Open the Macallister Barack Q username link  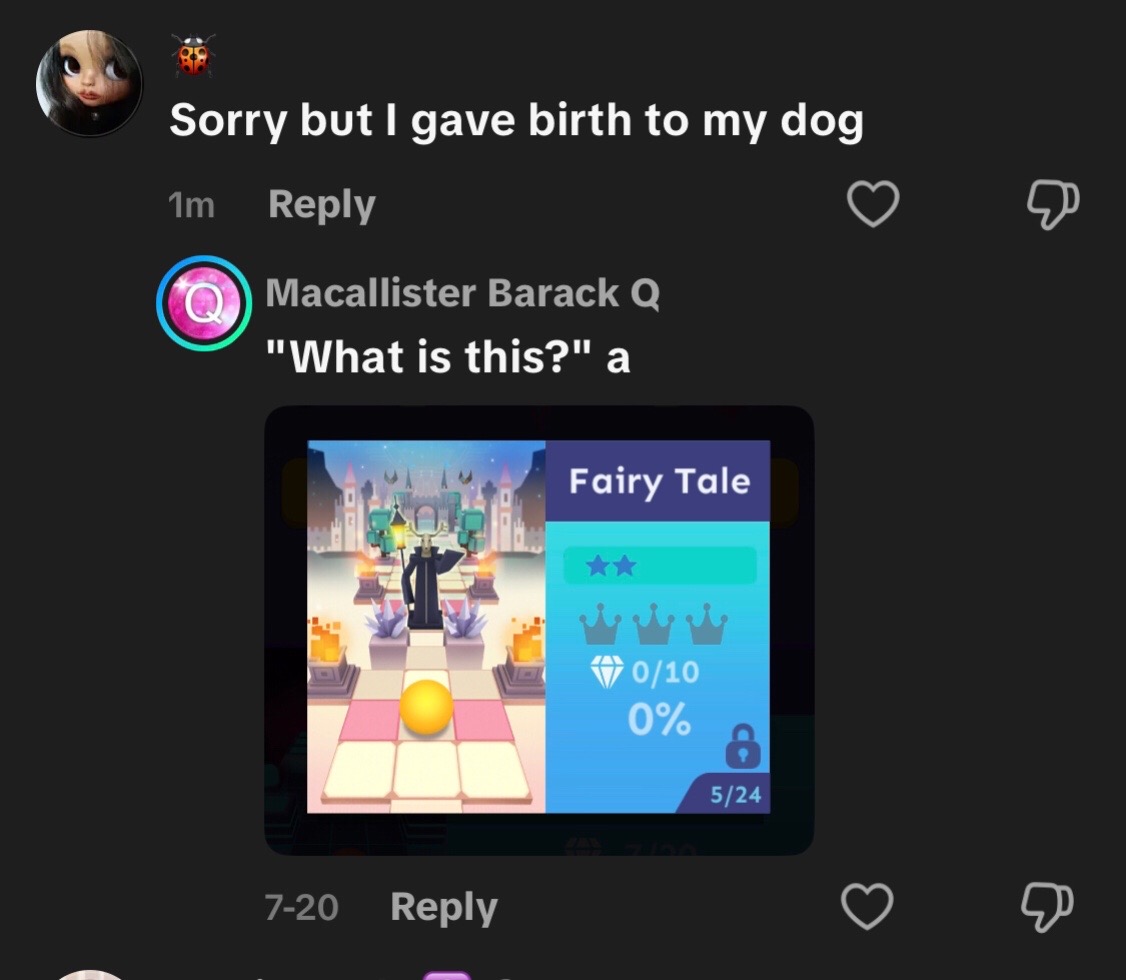point(462,293)
